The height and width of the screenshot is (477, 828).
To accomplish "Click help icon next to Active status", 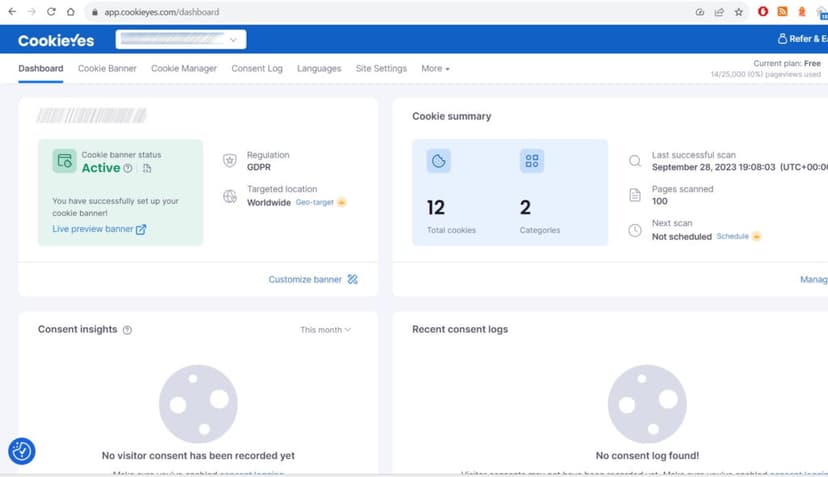I will click(x=128, y=168).
